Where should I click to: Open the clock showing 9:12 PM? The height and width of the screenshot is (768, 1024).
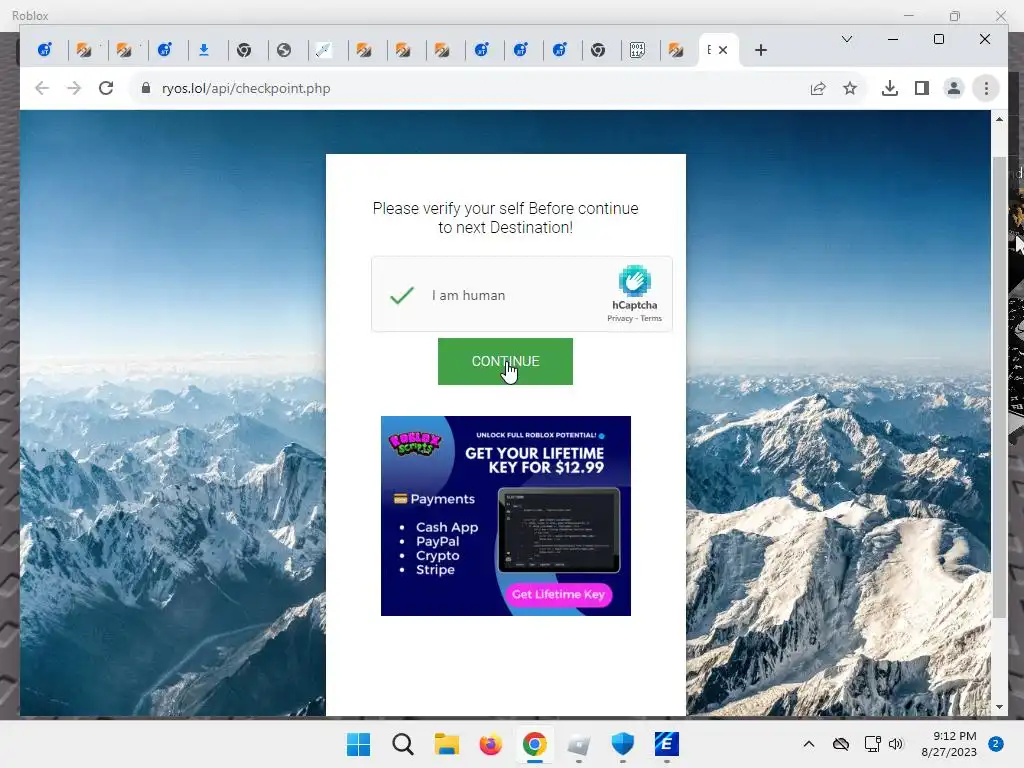coord(949,744)
